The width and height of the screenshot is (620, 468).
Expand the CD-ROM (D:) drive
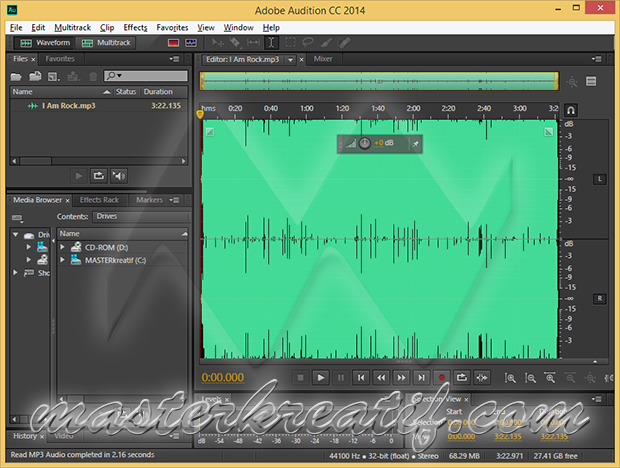(x=62, y=247)
